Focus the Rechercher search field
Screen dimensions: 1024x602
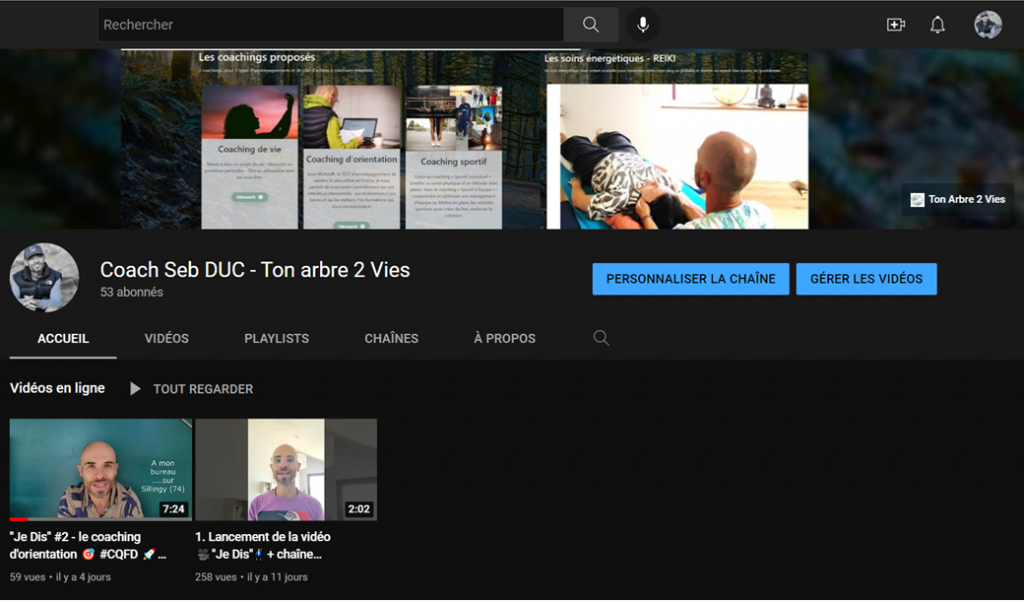point(330,25)
